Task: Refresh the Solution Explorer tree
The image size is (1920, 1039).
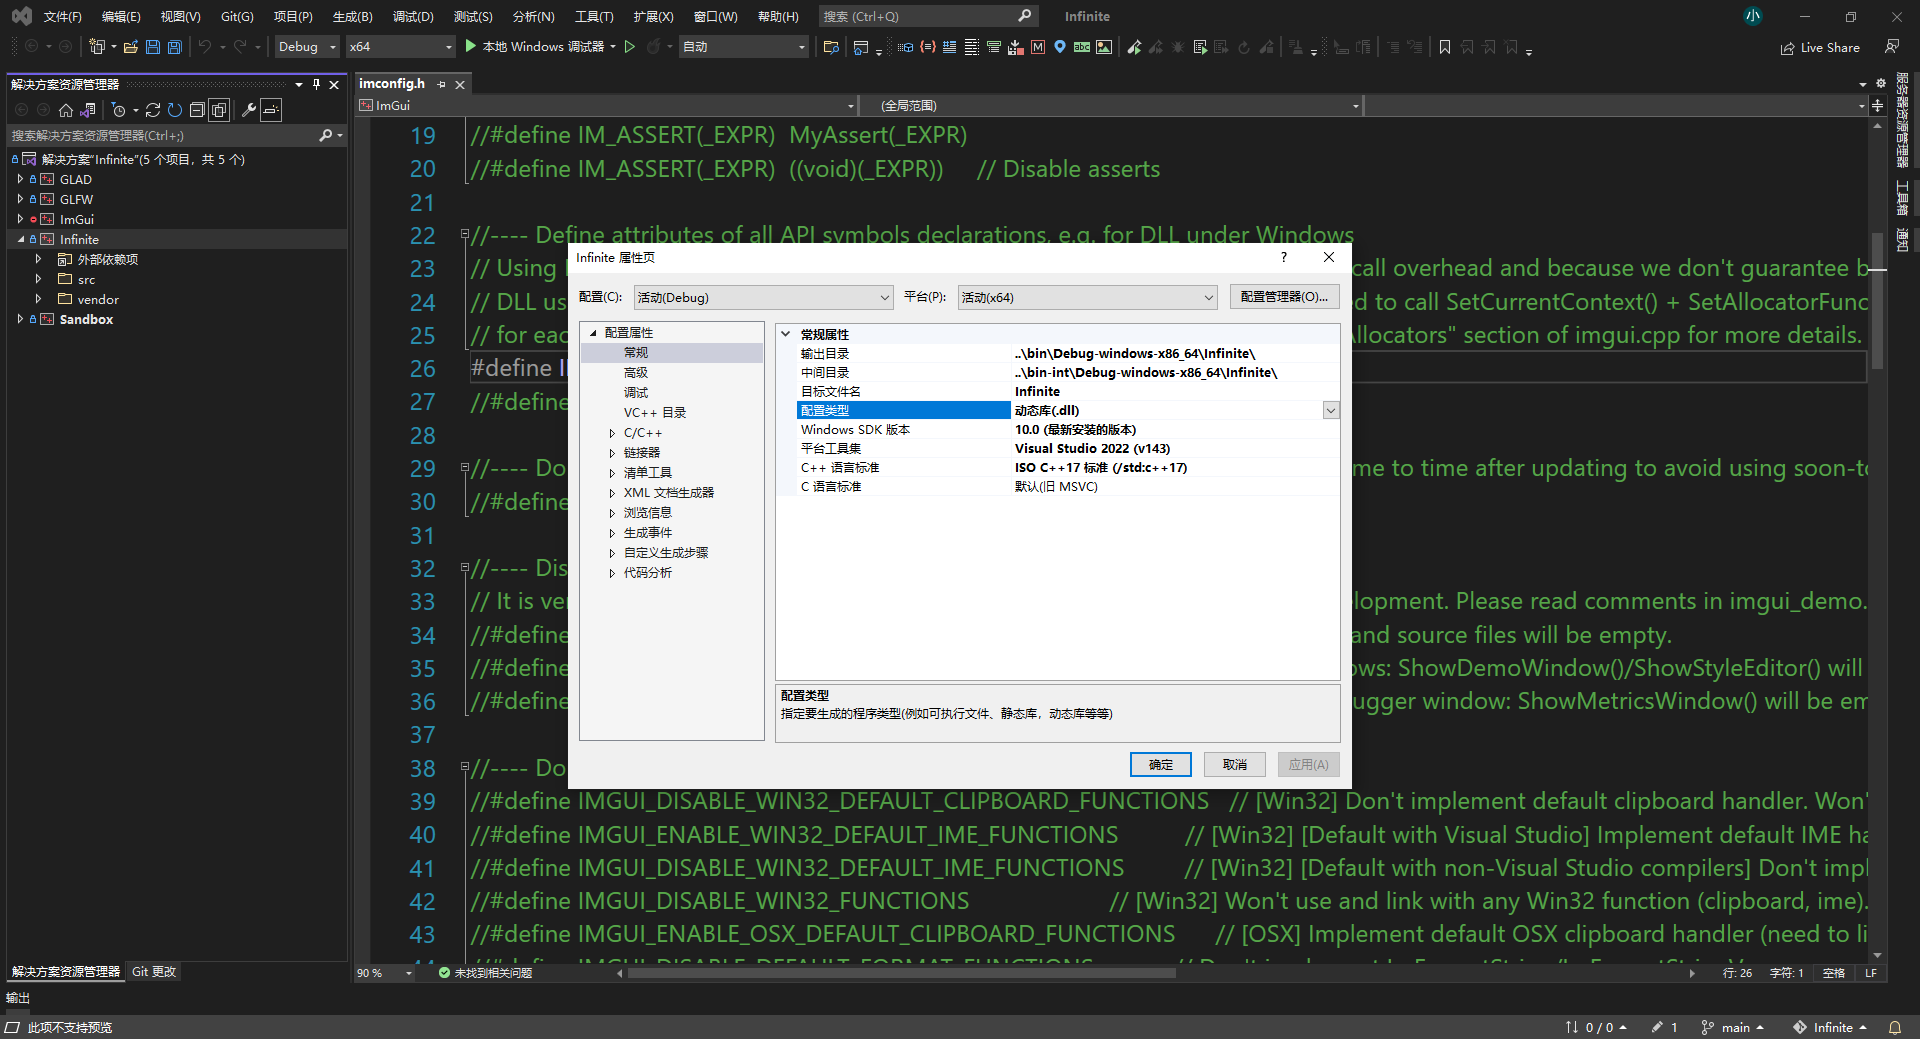Action: tap(175, 110)
